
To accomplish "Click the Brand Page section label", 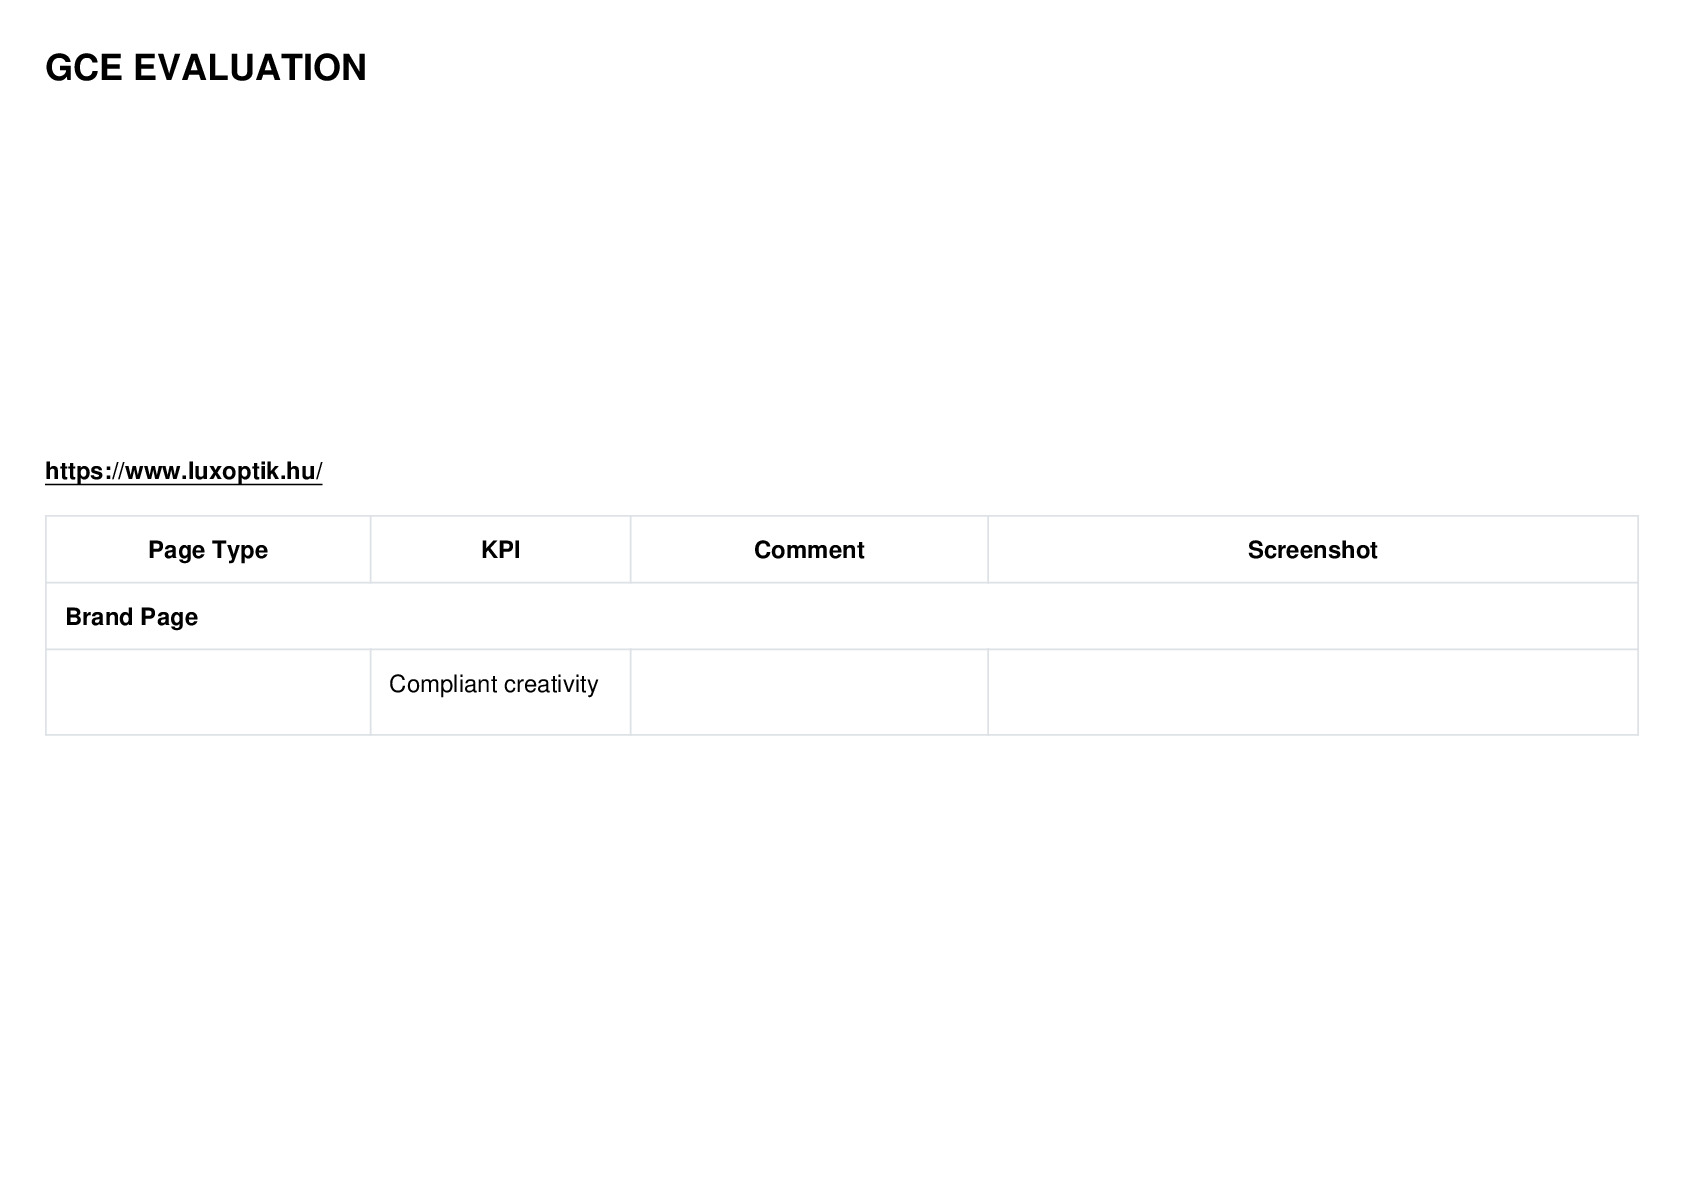I will [132, 617].
